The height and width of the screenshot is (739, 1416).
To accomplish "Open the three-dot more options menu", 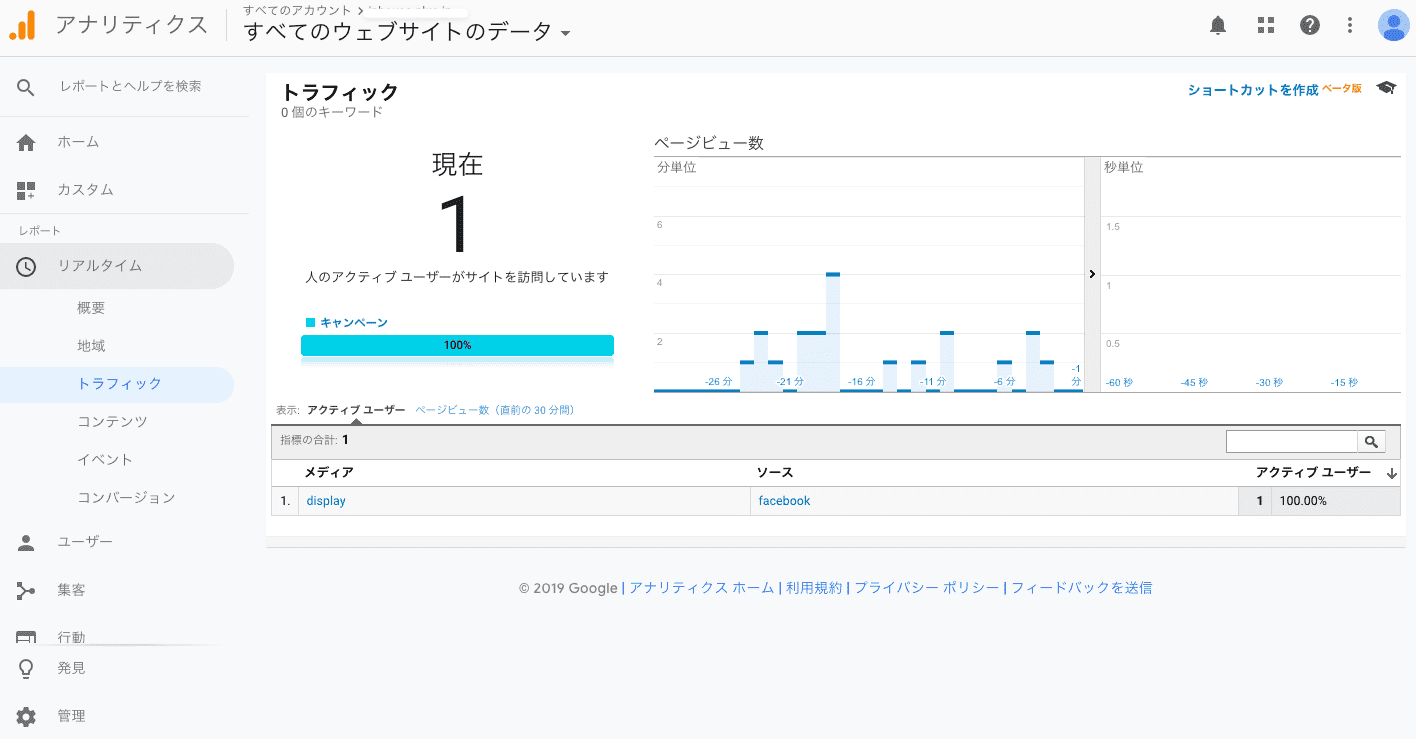I will [x=1350, y=26].
